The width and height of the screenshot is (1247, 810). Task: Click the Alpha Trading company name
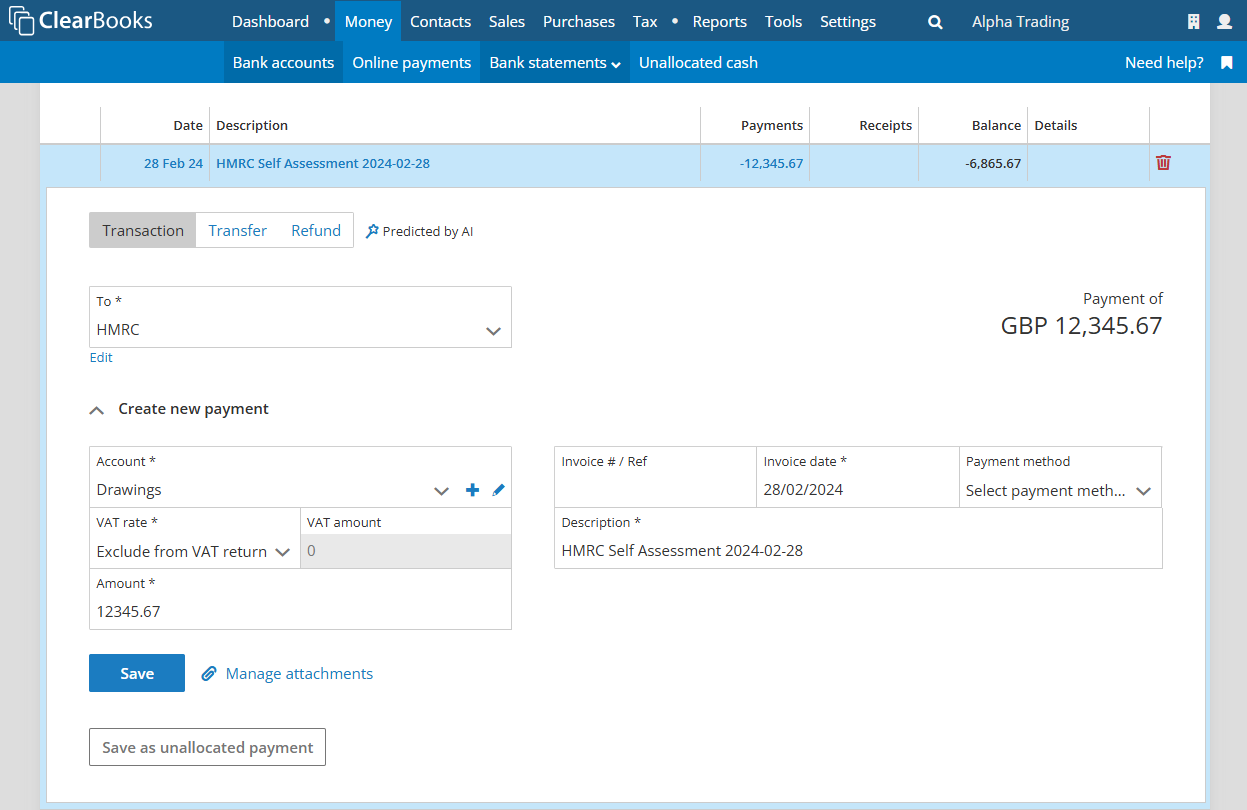click(1020, 21)
